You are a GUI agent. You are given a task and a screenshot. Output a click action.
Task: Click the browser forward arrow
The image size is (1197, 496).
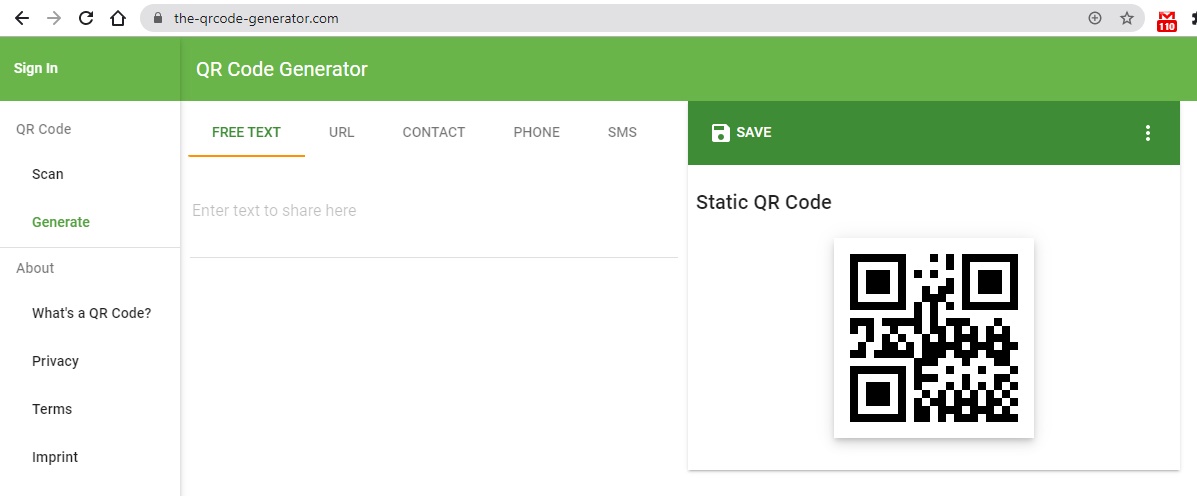53,18
